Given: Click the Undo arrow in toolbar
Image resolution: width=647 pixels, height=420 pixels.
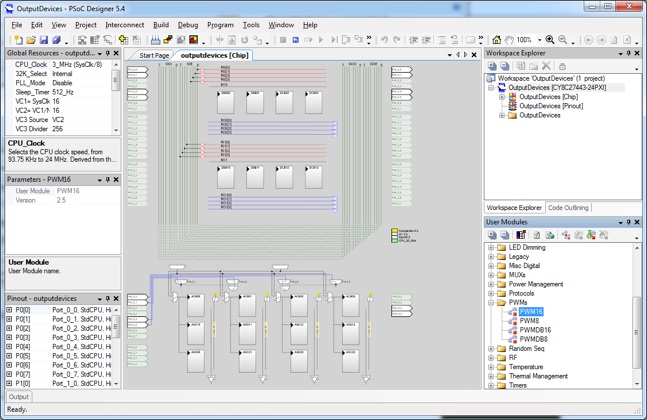Looking at the screenshot, I should [x=384, y=40].
